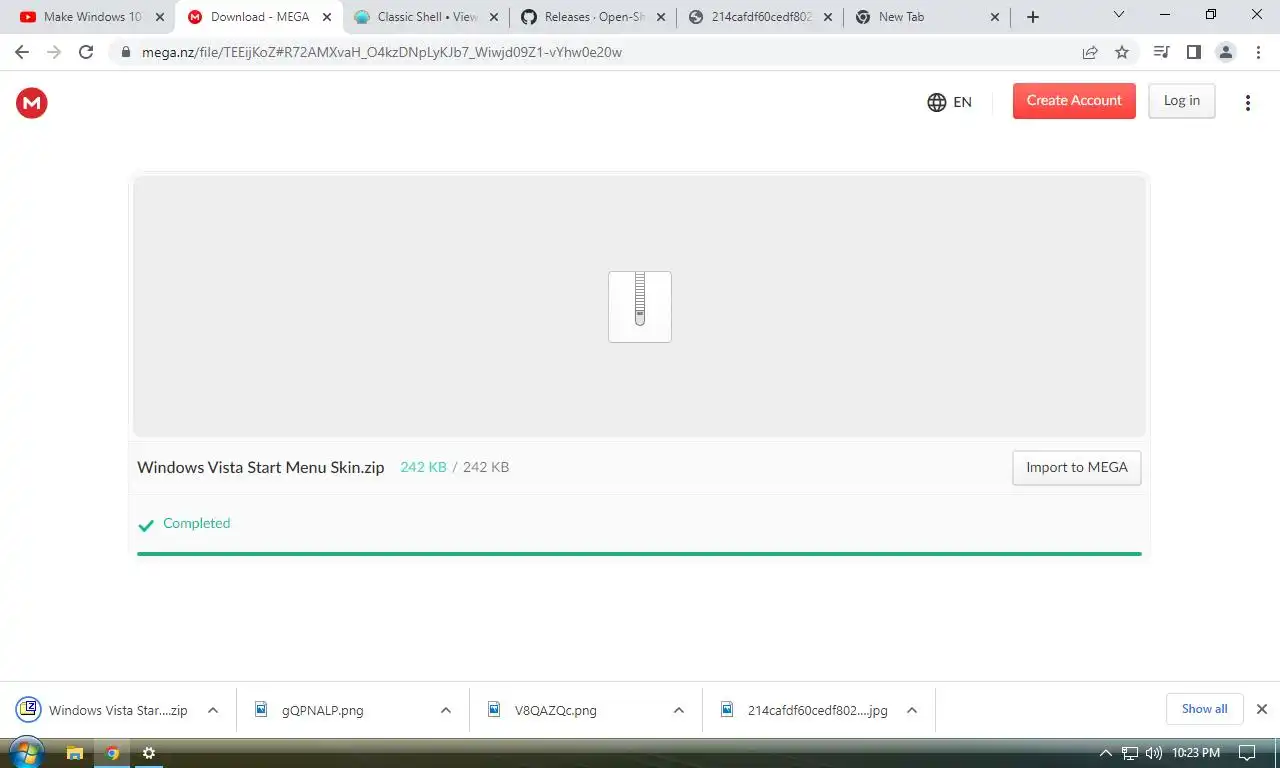Click the Create Account button

[x=1074, y=101]
